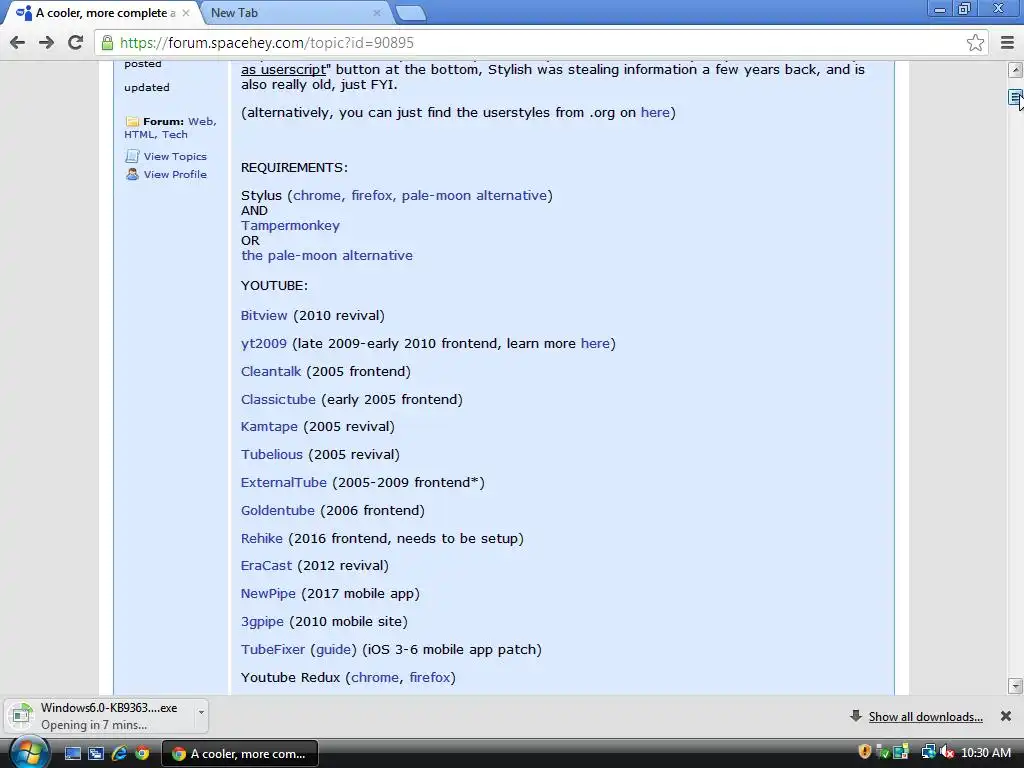This screenshot has height=768, width=1024.
Task: Open the Chrome hamburger menu
Action: click(1007, 42)
